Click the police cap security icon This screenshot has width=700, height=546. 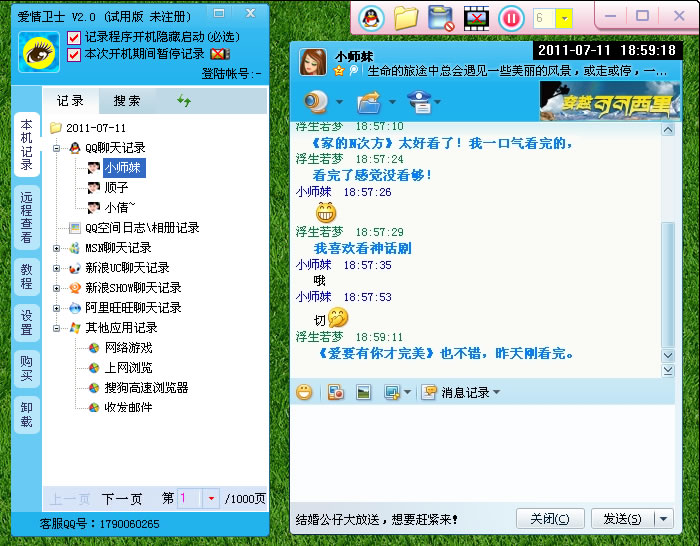[x=419, y=101]
